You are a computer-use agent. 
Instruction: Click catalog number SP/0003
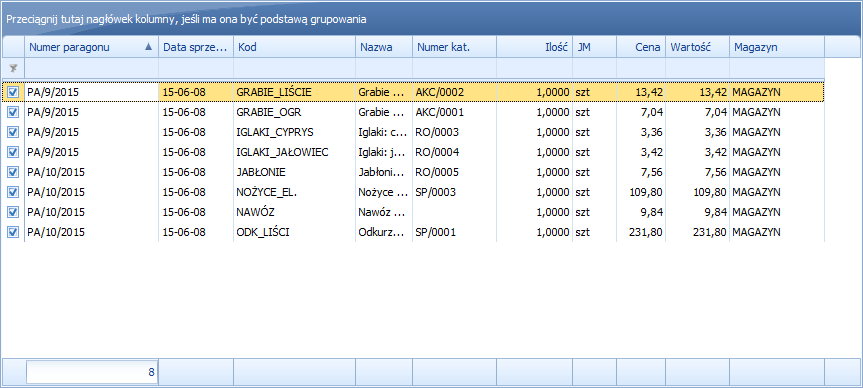tap(455, 192)
